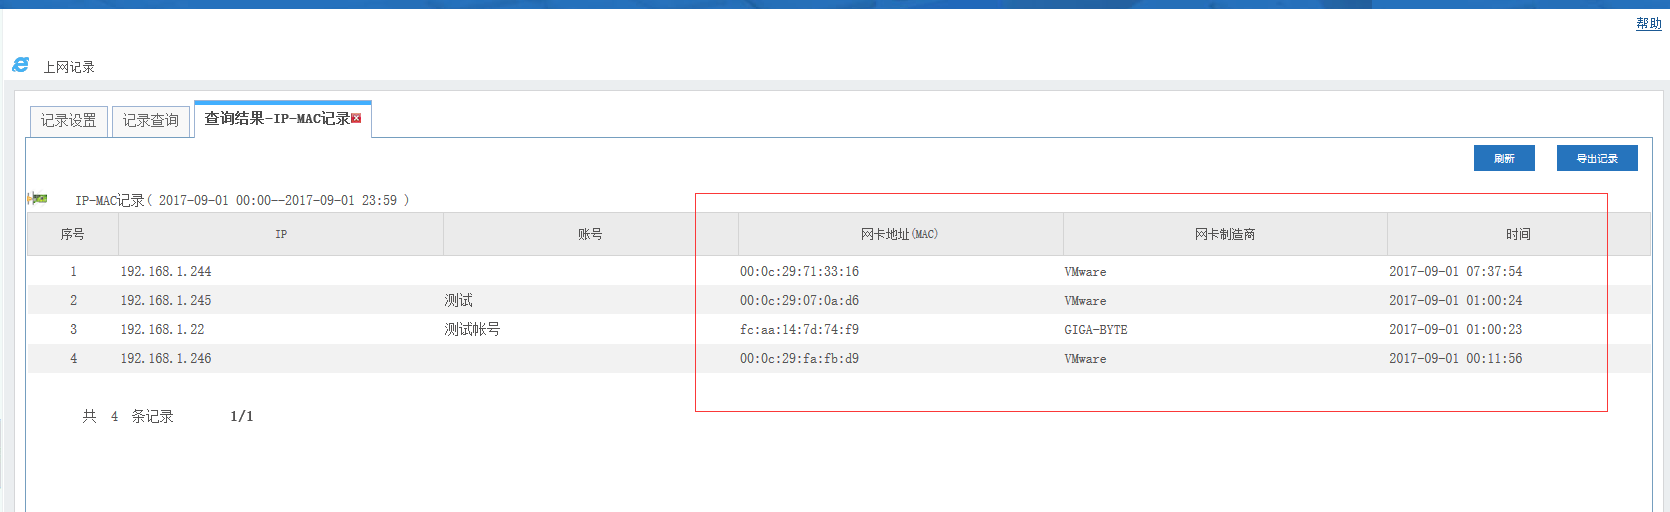Screen dimensions: 1670x512
Task: Click the 测试帐号 account cell
Action: click(x=472, y=329)
